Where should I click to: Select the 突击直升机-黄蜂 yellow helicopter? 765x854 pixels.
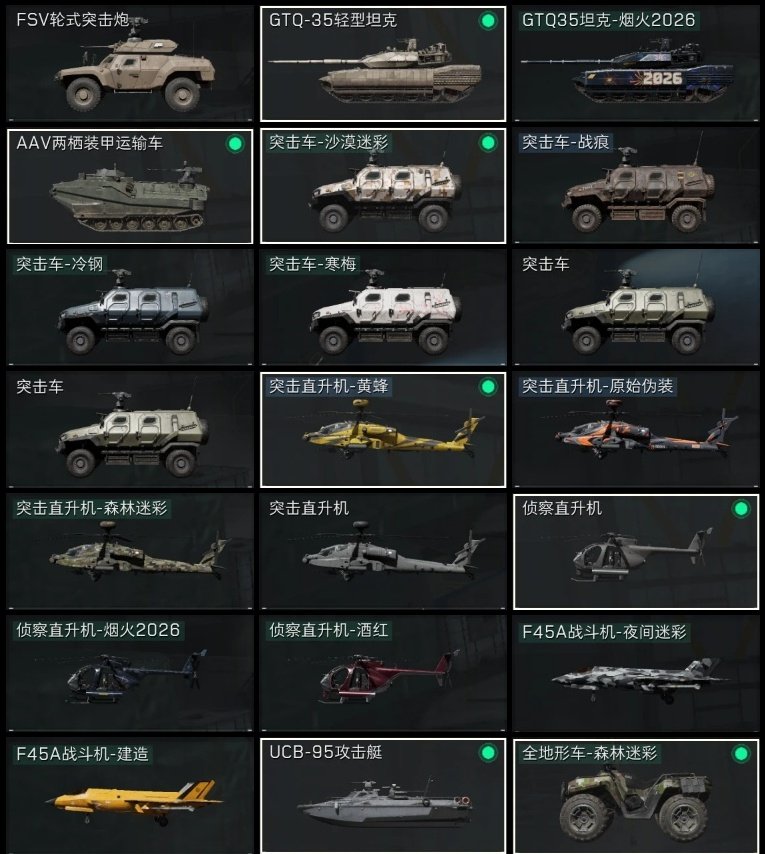(383, 430)
